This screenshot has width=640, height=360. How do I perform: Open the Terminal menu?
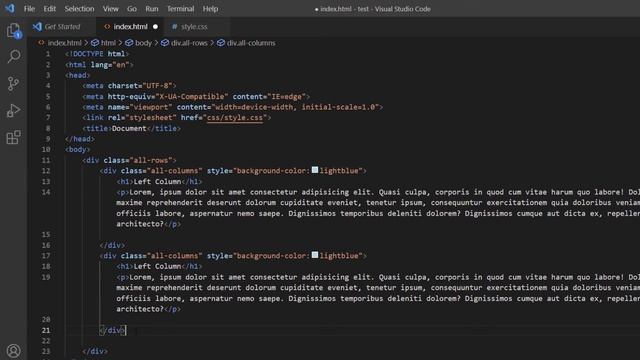click(x=180, y=9)
